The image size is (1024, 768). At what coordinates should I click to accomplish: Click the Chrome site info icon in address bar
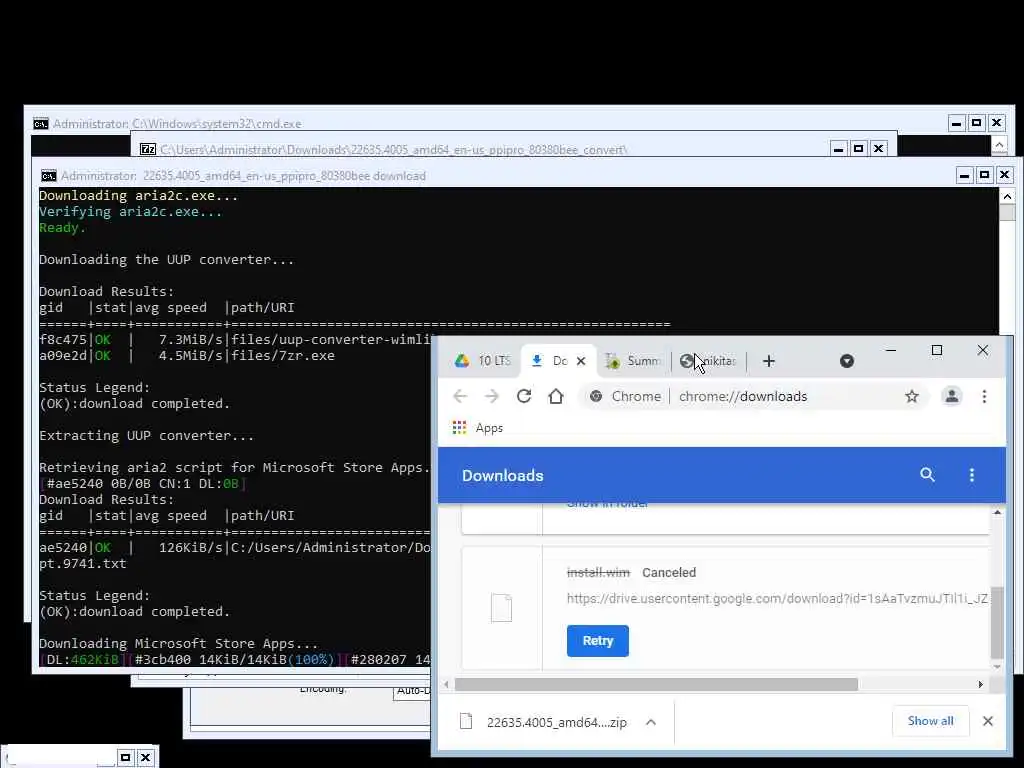596,396
